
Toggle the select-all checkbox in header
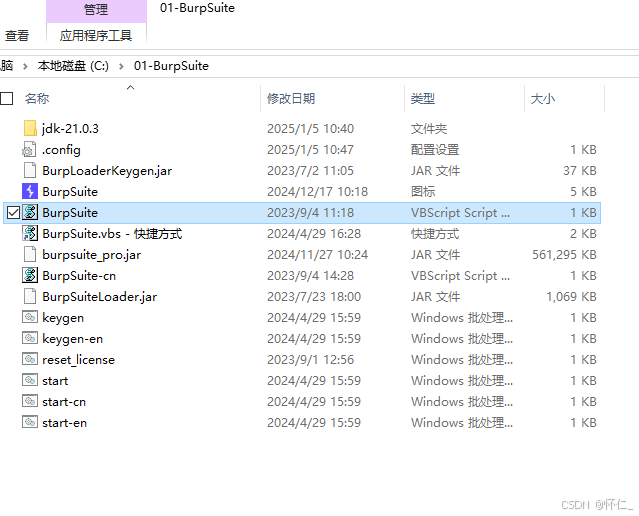point(7,98)
